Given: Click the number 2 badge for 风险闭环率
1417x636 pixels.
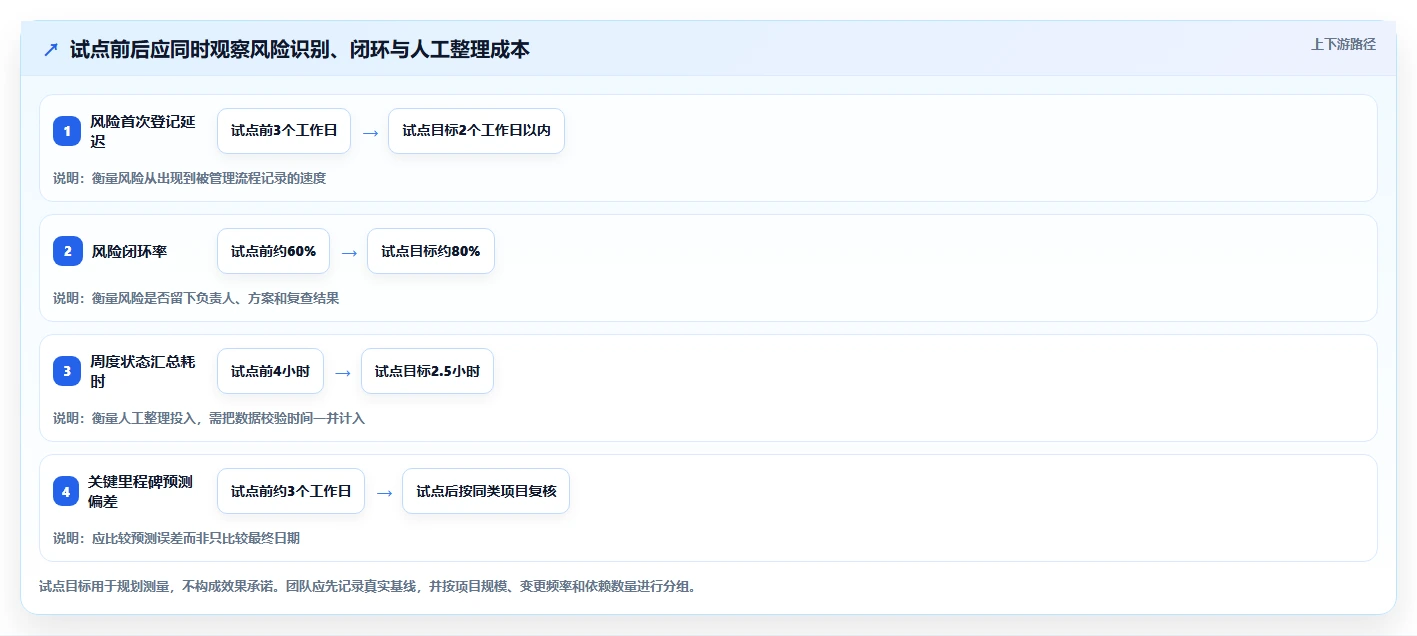Looking at the screenshot, I should [67, 251].
